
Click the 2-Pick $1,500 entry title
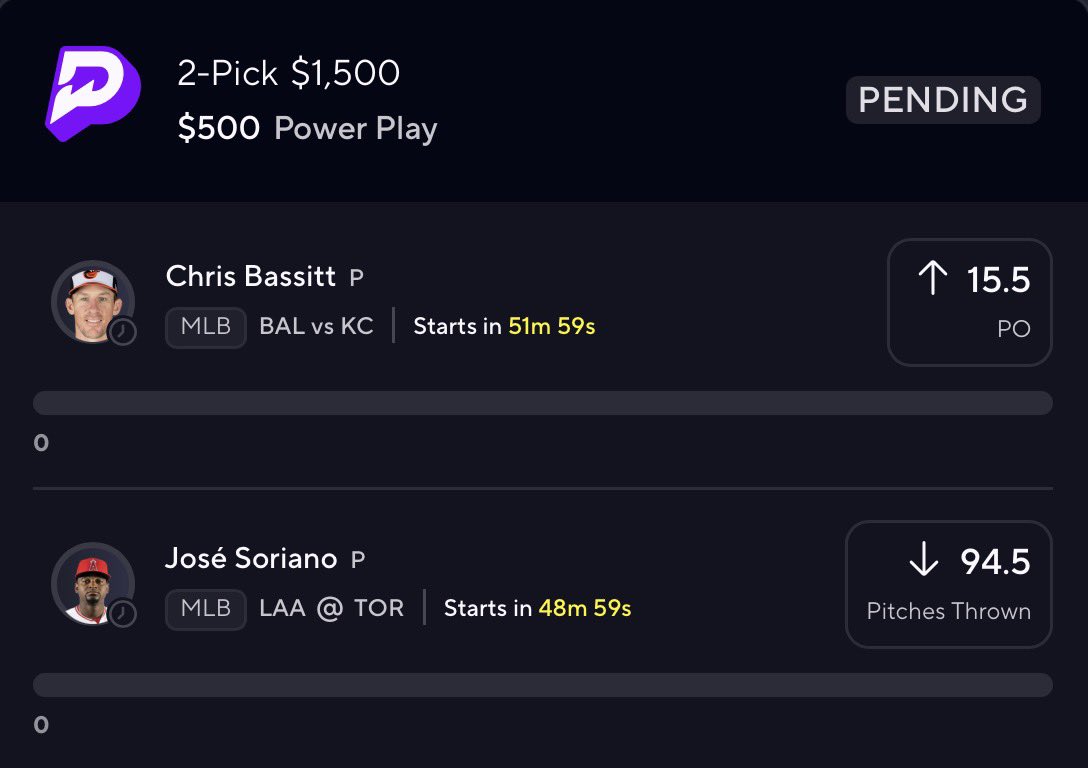(289, 73)
